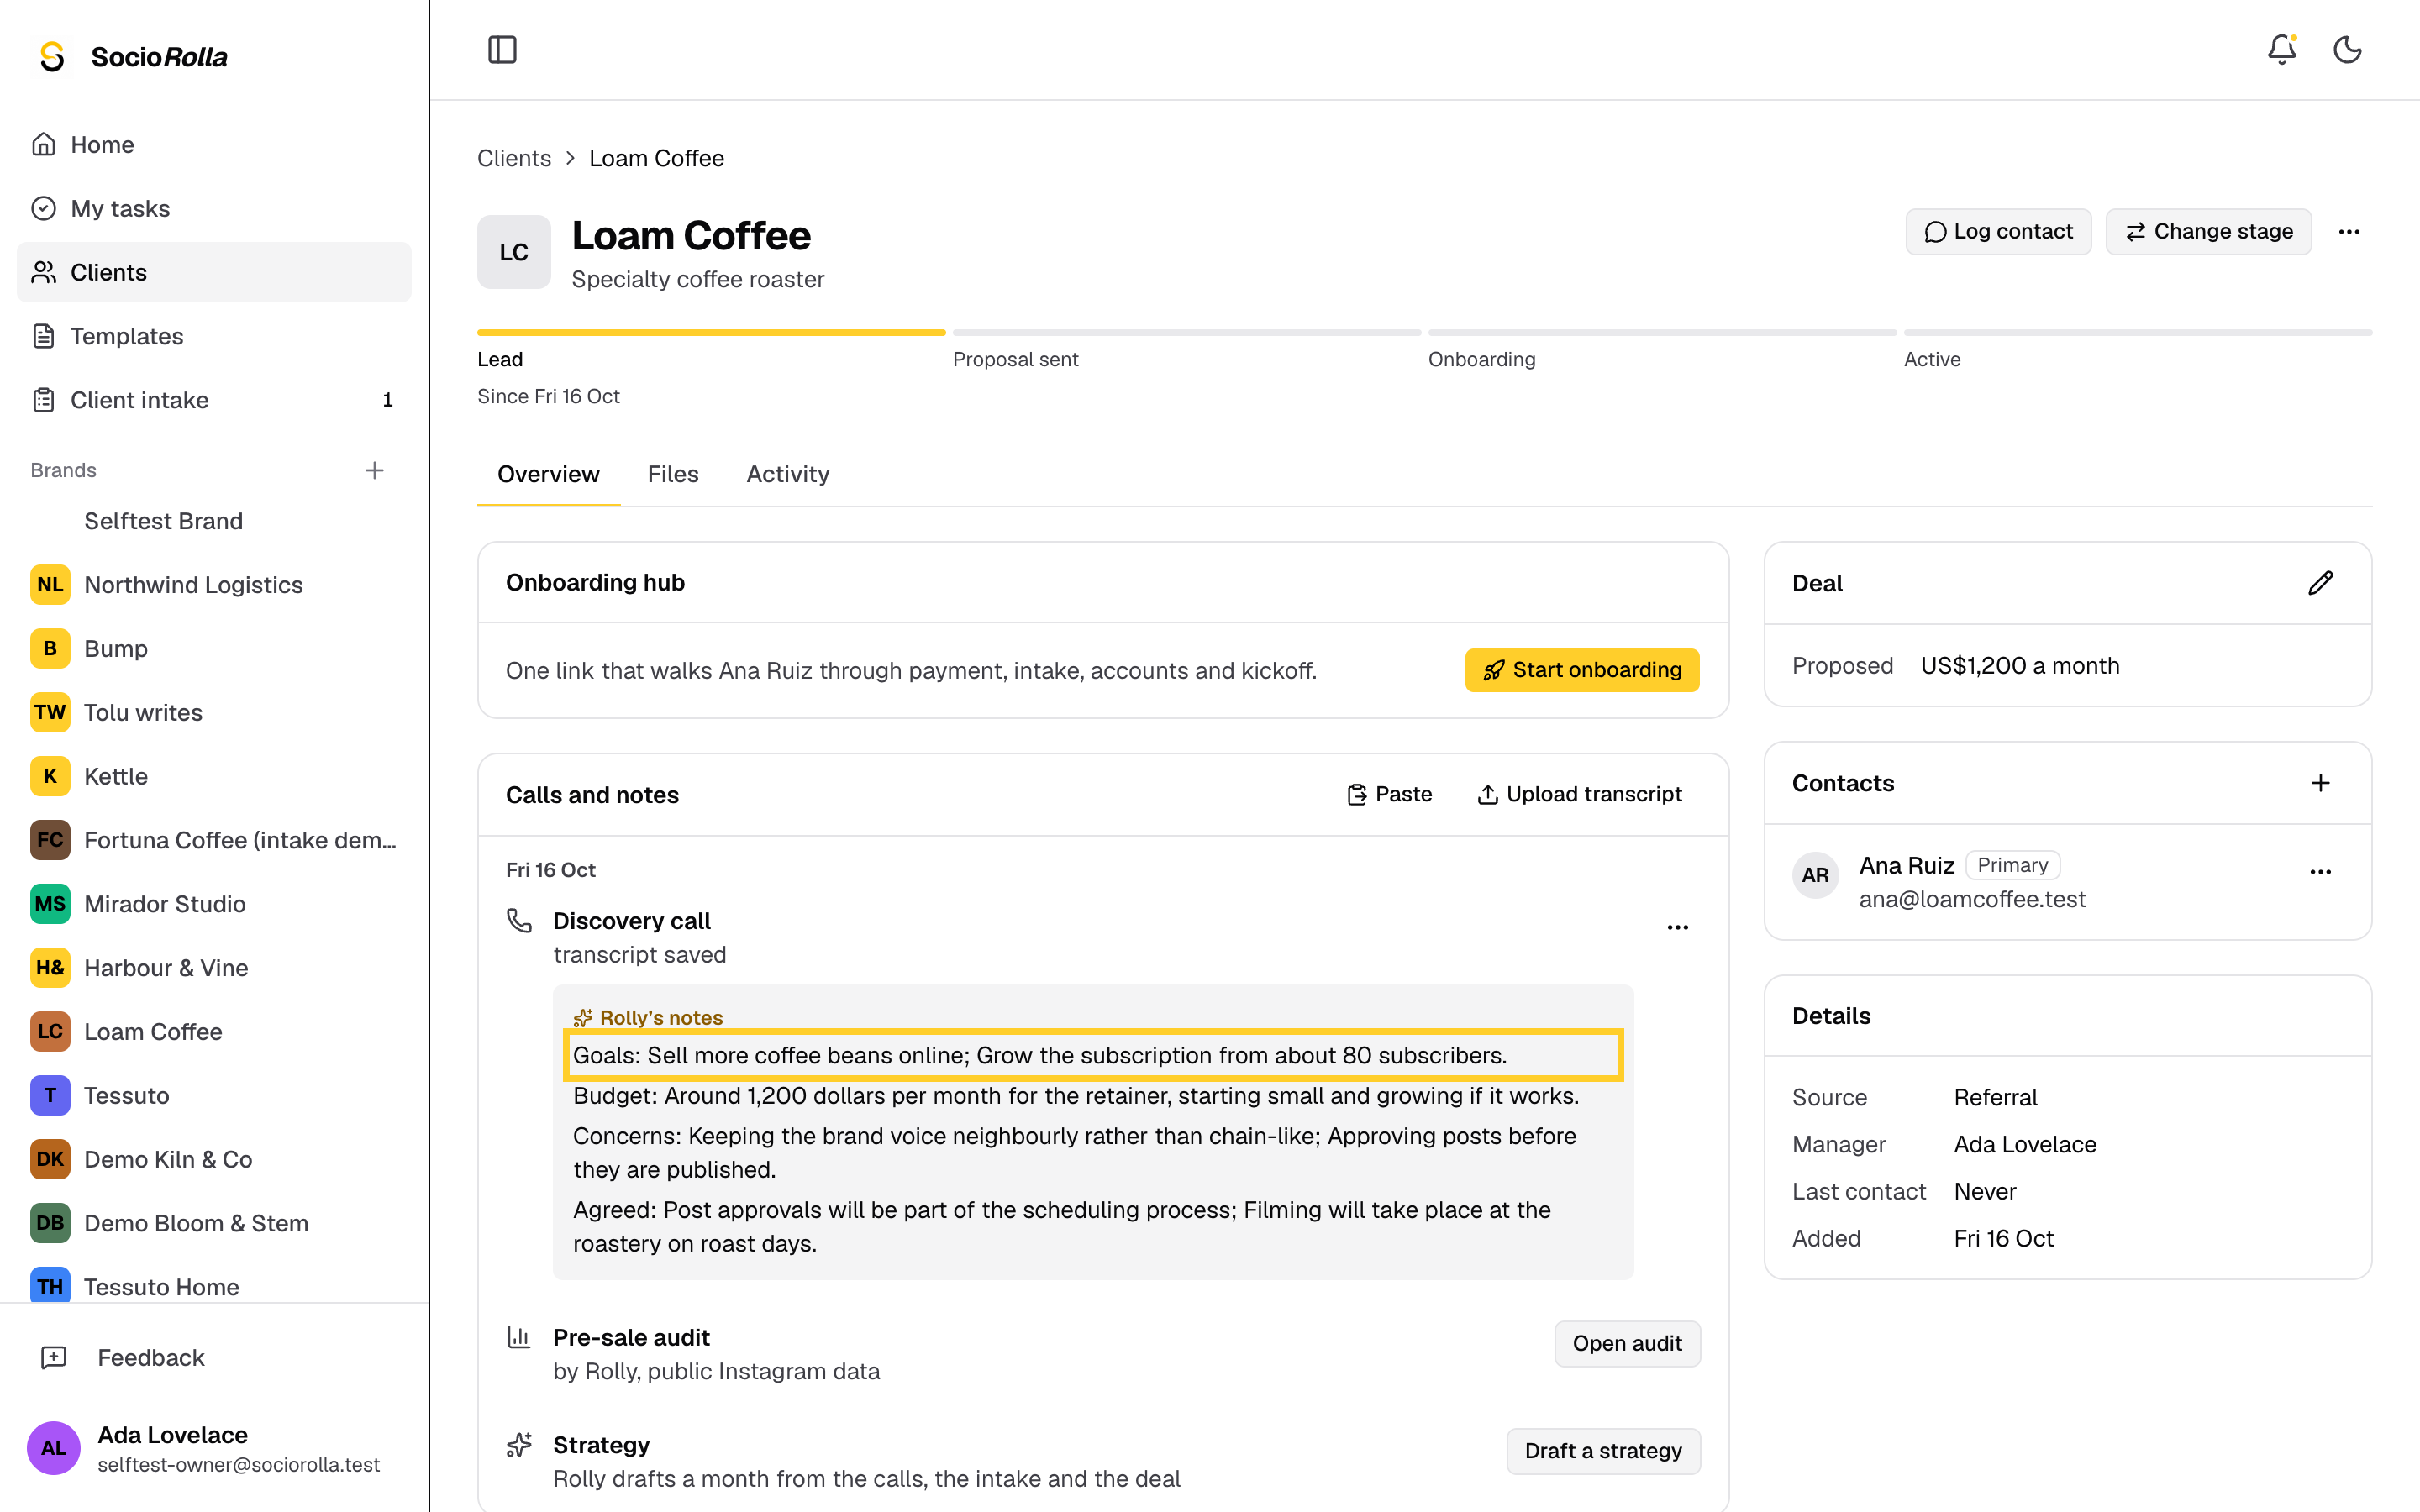Image resolution: width=2420 pixels, height=1512 pixels.
Task: Click the SocioRolla logo
Action: (131, 57)
